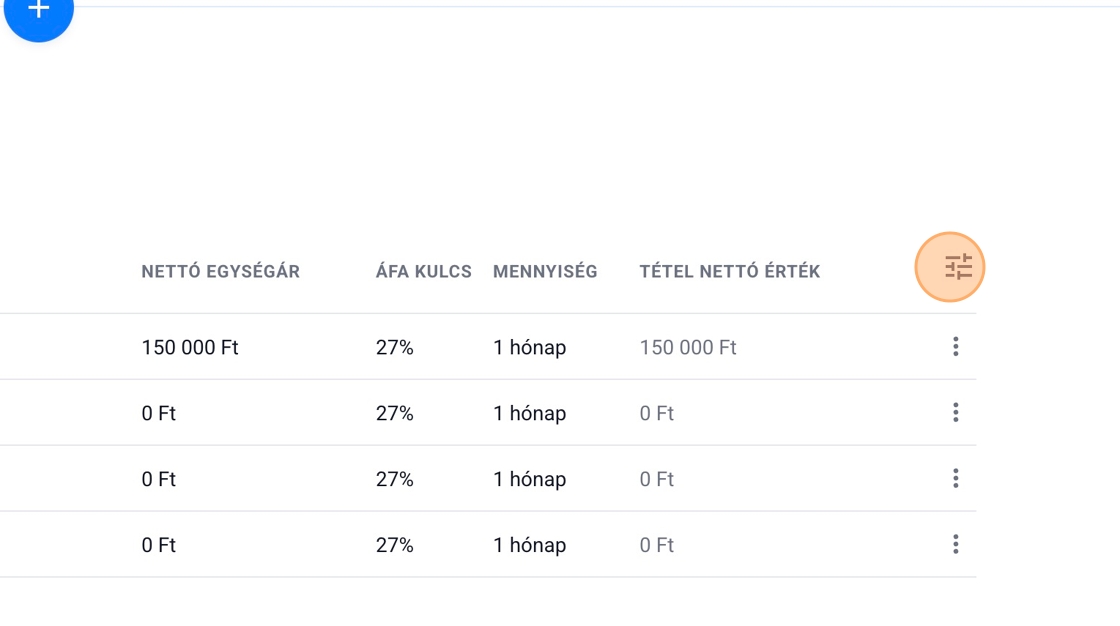Click the 1 hónap quantity in last row
Screen dimensions: 1120x626
[529, 545]
